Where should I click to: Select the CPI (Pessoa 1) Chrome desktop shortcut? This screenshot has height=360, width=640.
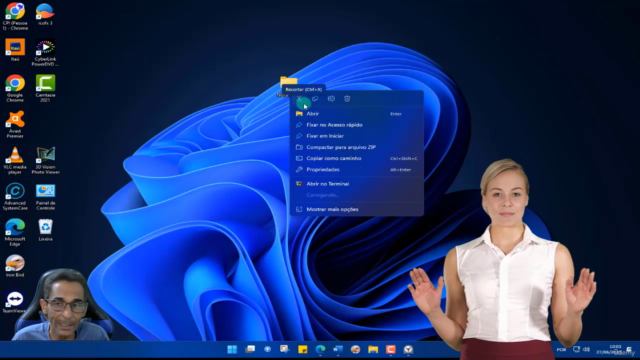[15, 16]
